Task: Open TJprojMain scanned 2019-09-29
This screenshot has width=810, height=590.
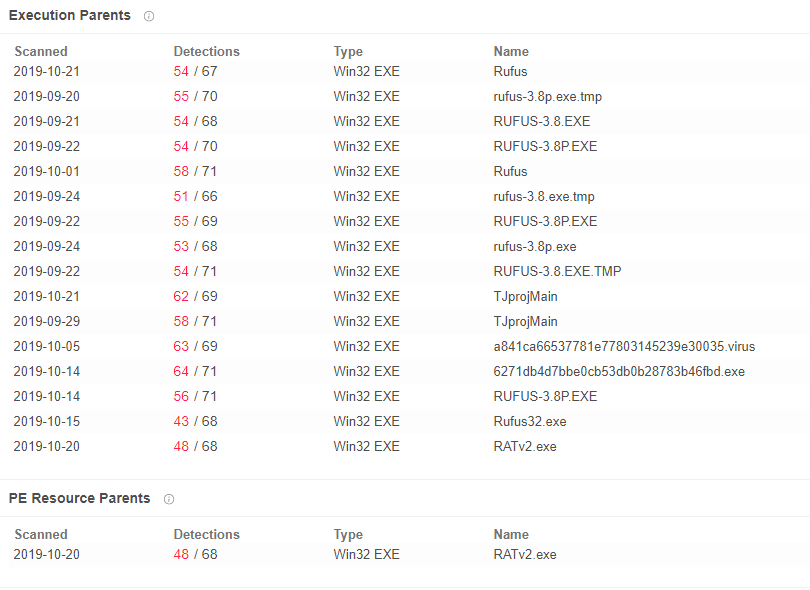Action: 525,321
